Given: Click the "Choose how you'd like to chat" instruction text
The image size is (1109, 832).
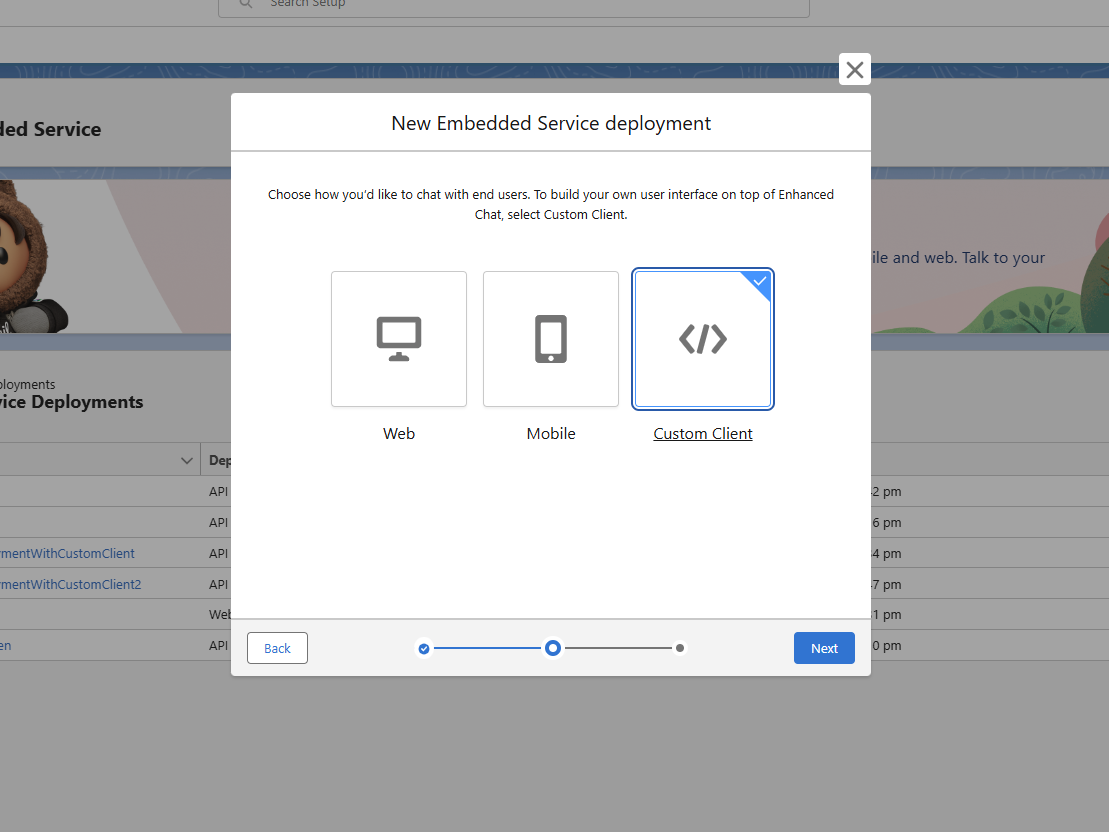Looking at the screenshot, I should (x=551, y=204).
